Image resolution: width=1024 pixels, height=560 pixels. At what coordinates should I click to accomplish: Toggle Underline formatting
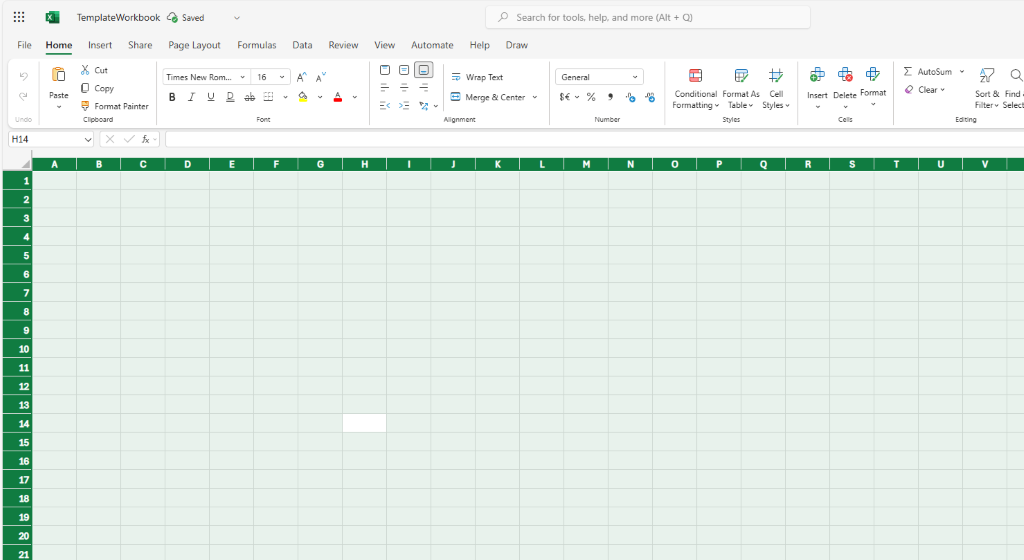211,97
